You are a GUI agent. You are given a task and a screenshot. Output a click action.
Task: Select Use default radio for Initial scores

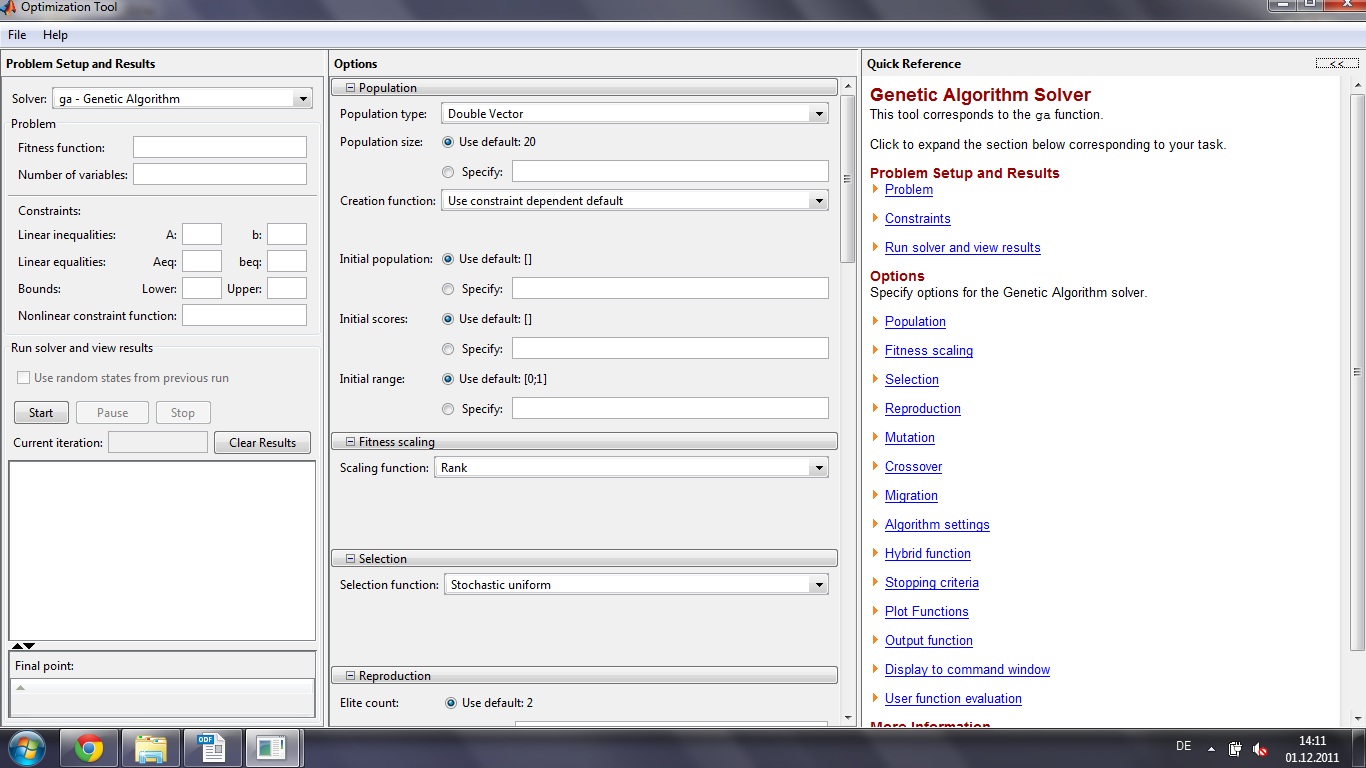click(448, 319)
